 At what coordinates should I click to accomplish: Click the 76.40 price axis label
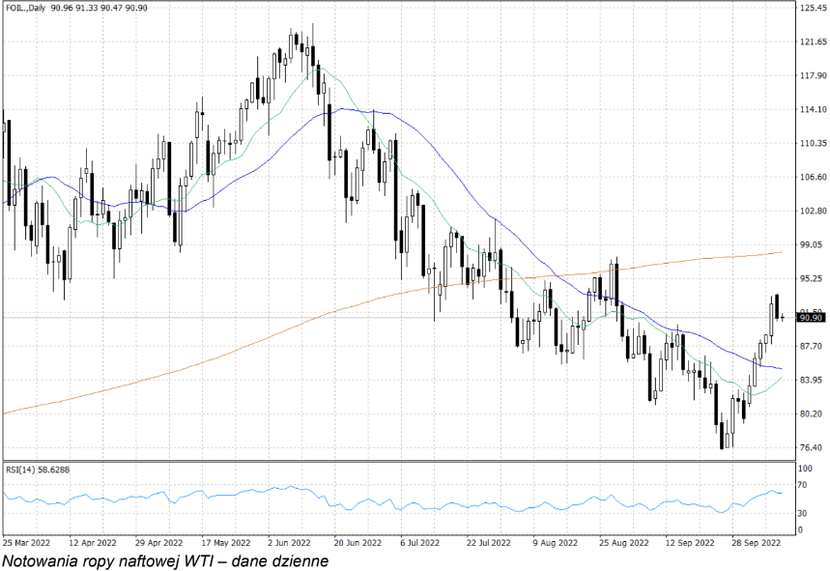tap(812, 447)
